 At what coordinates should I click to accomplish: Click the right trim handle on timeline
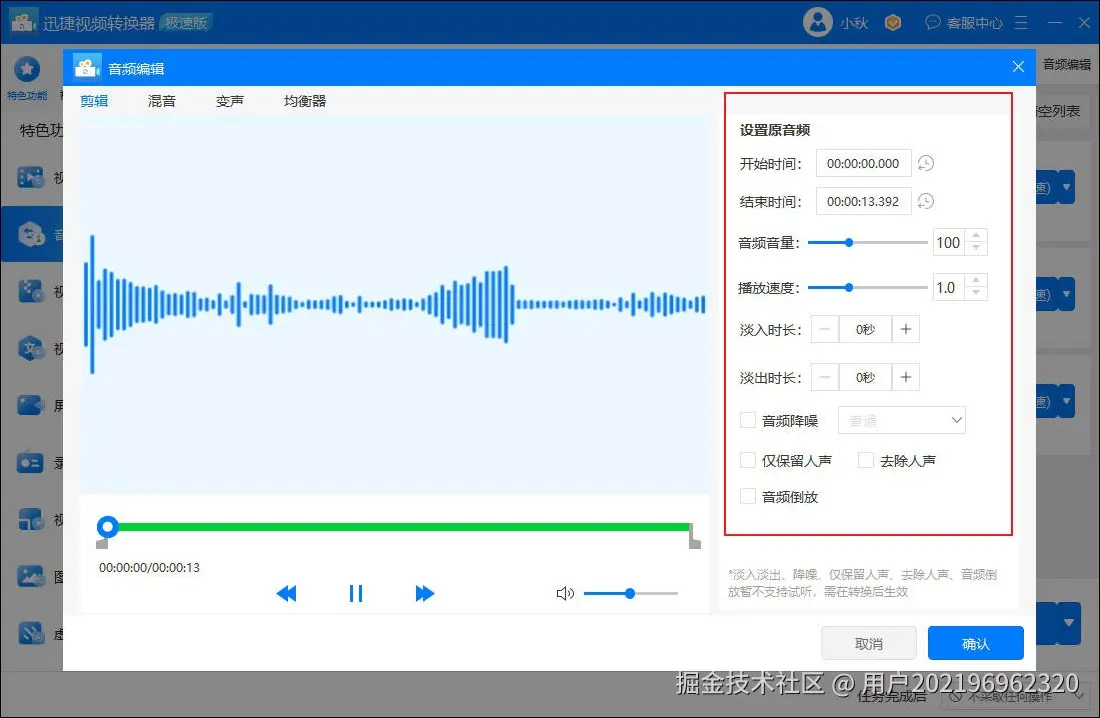click(x=695, y=536)
